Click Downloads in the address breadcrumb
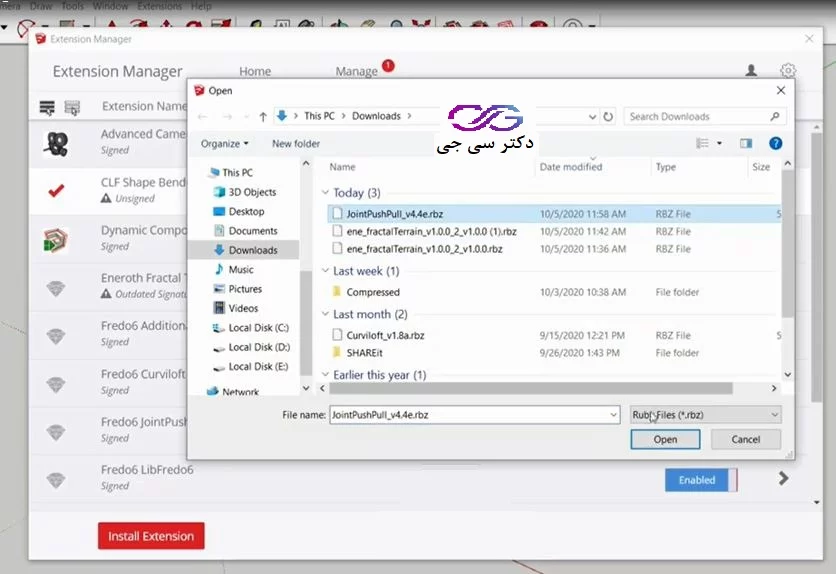This screenshot has width=836, height=574. 376,116
